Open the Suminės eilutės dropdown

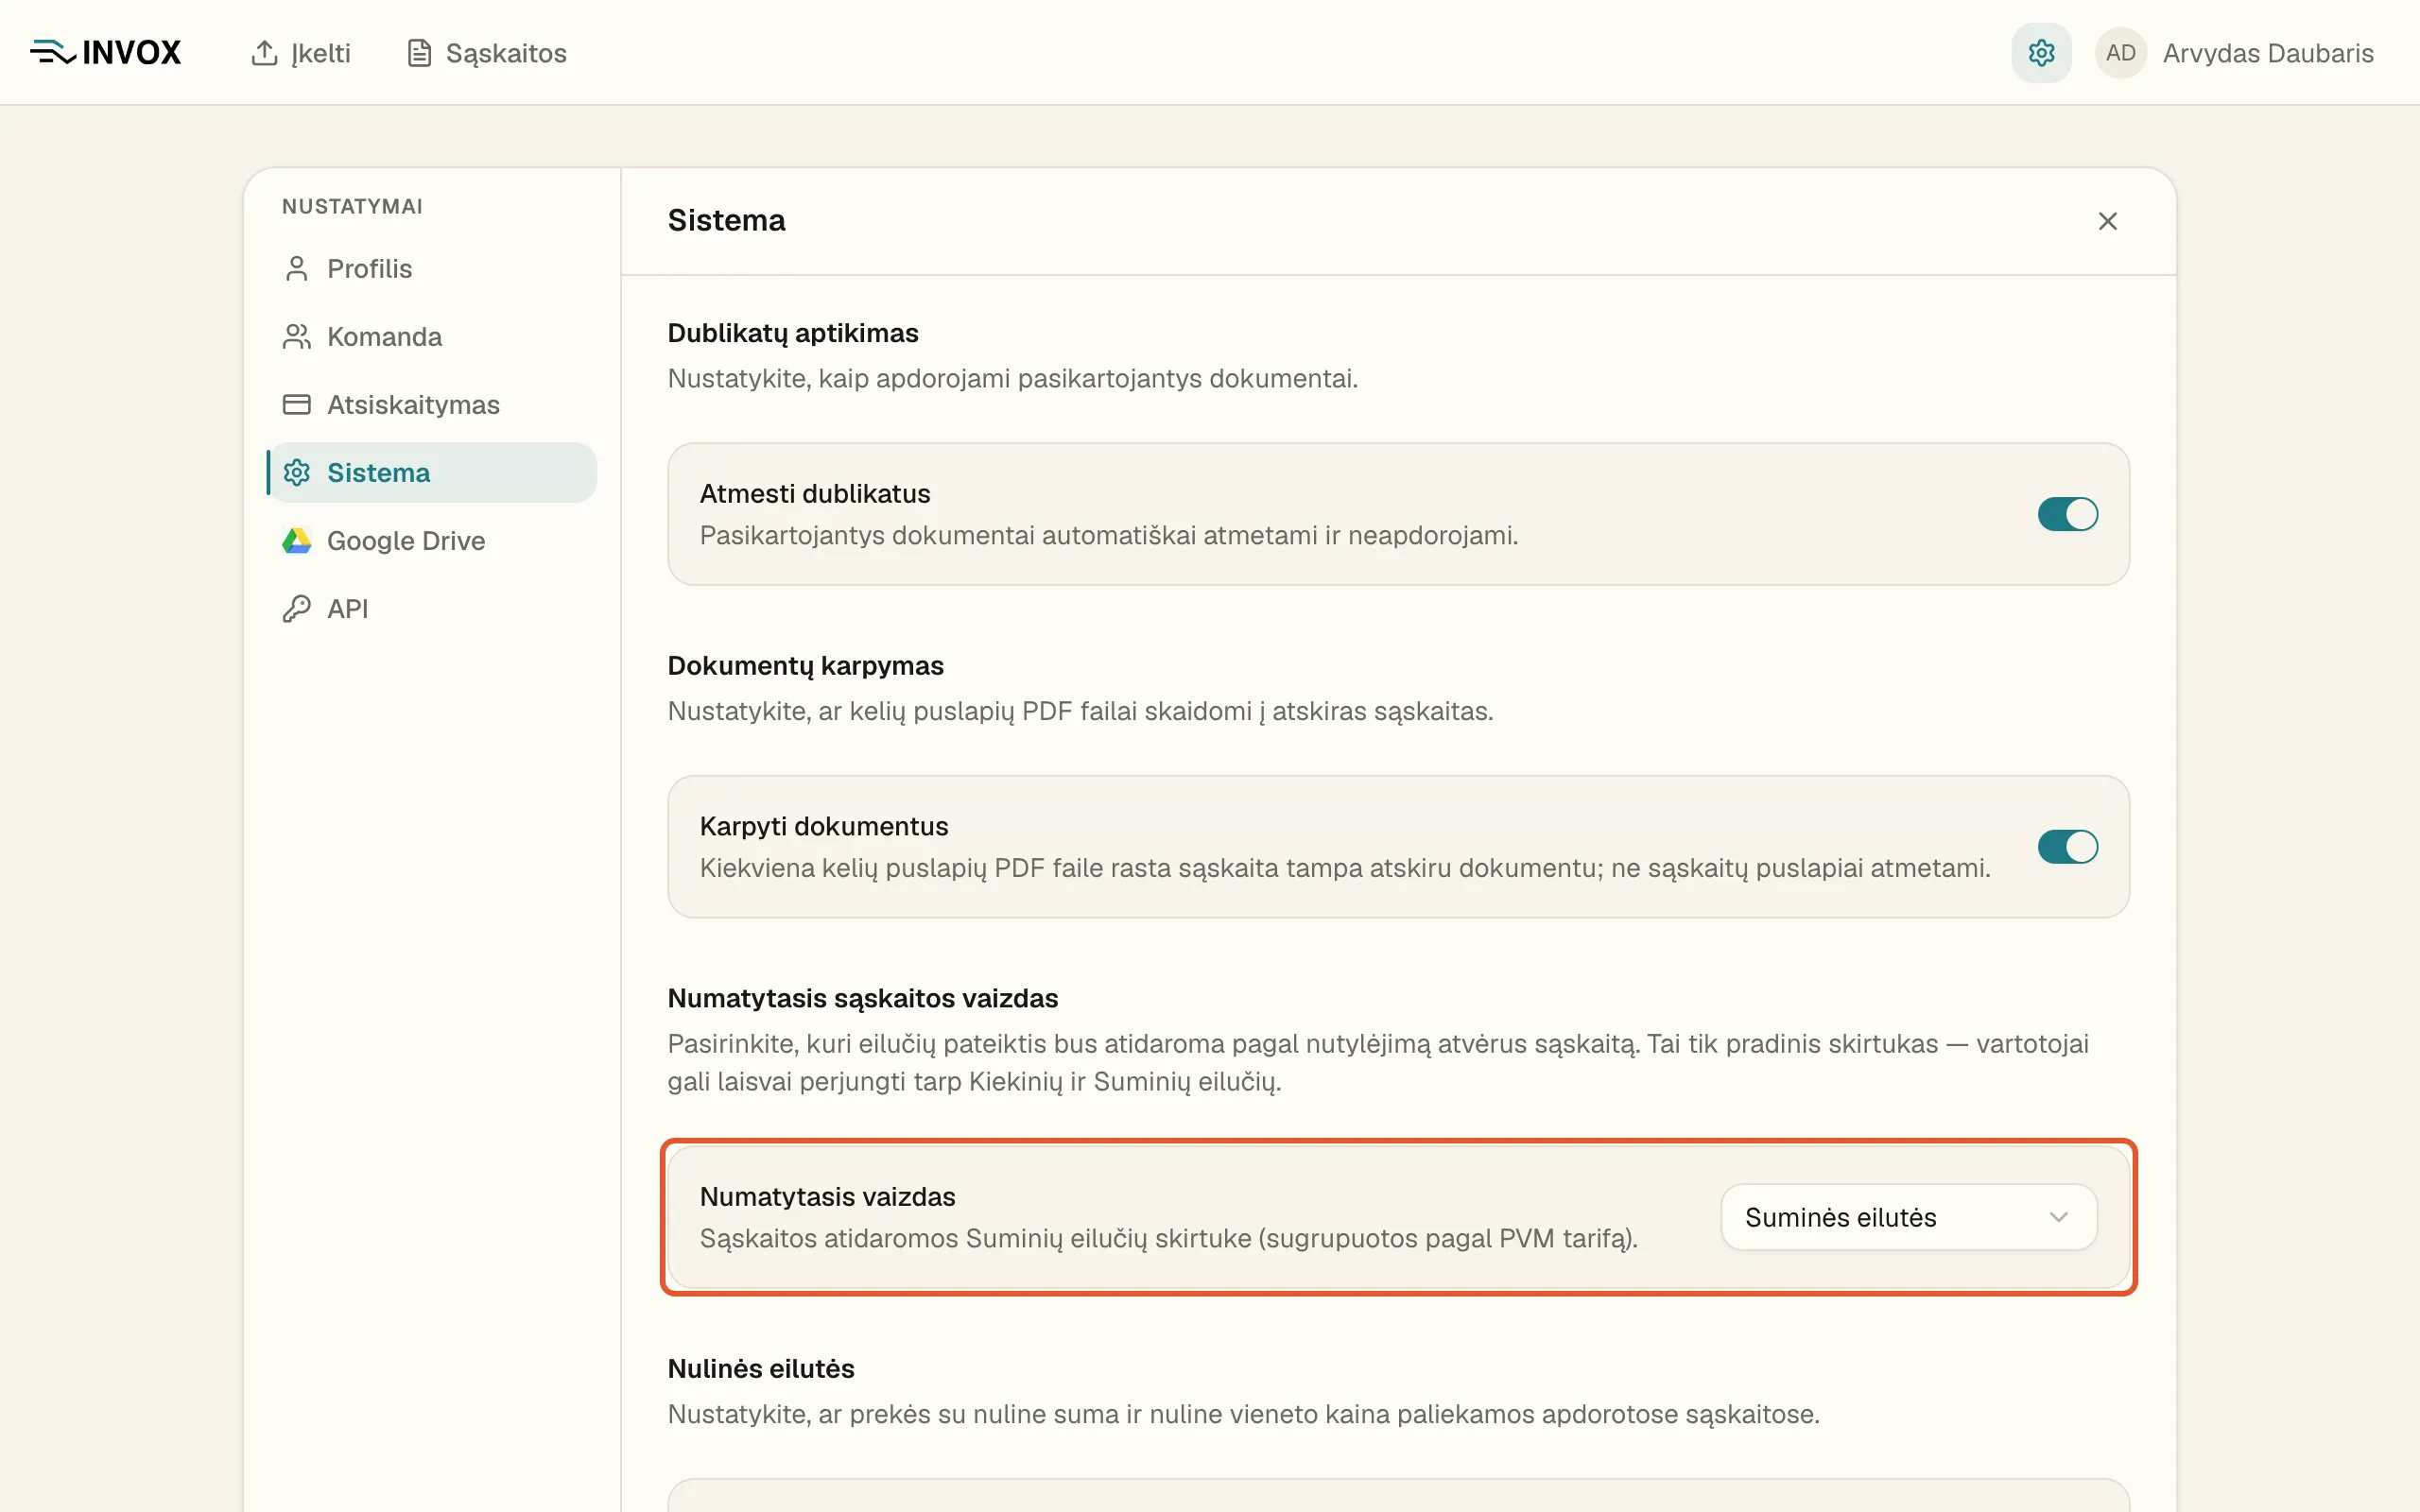click(1908, 1217)
